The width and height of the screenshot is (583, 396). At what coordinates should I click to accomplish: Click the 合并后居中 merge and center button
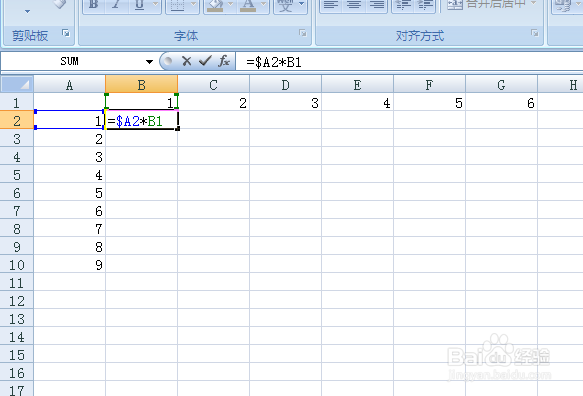(x=486, y=4)
